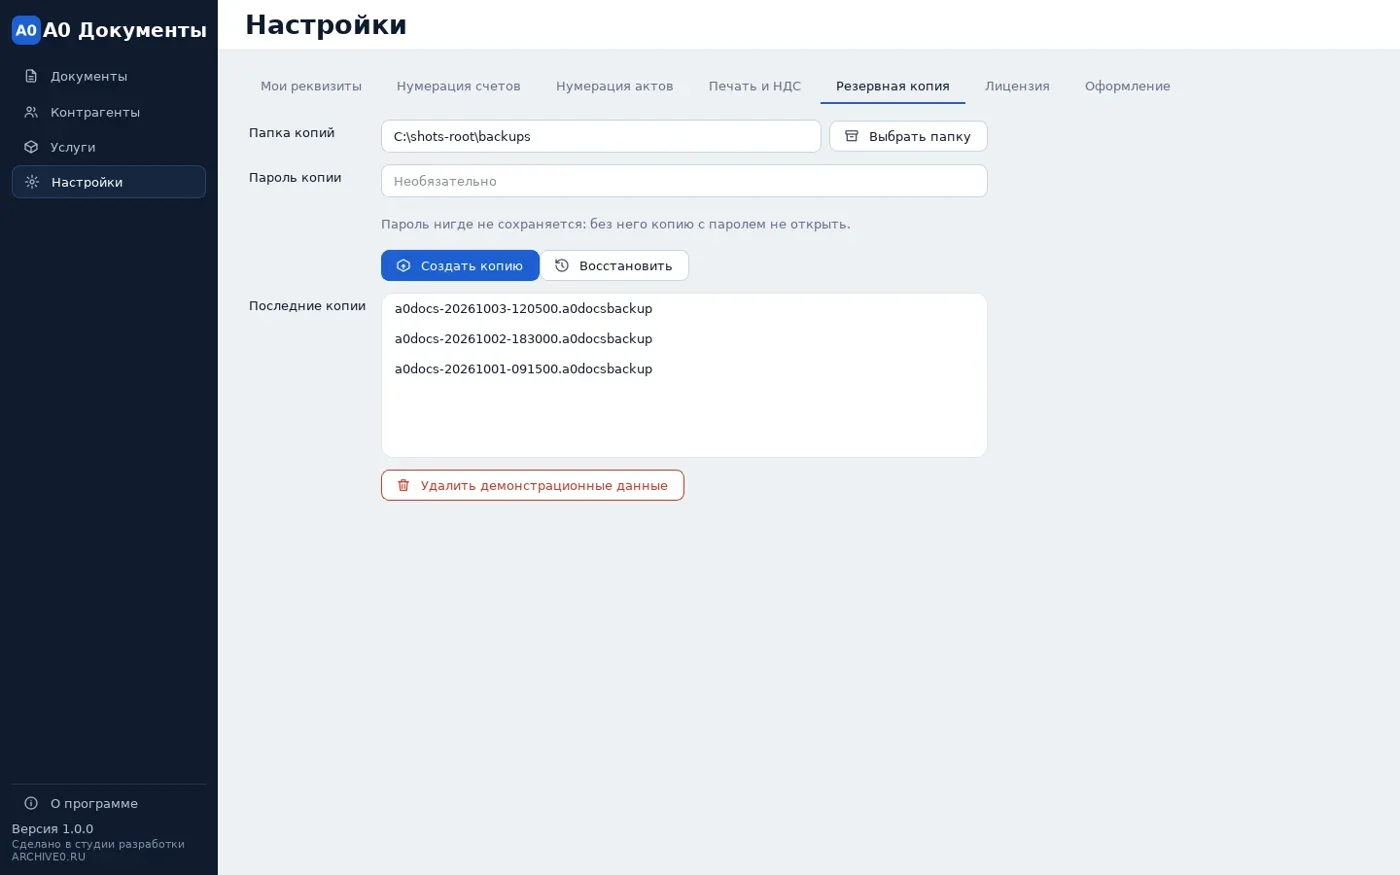This screenshot has height=875, width=1400.
Task: Click the password-not-saved hint text
Action: point(616,224)
